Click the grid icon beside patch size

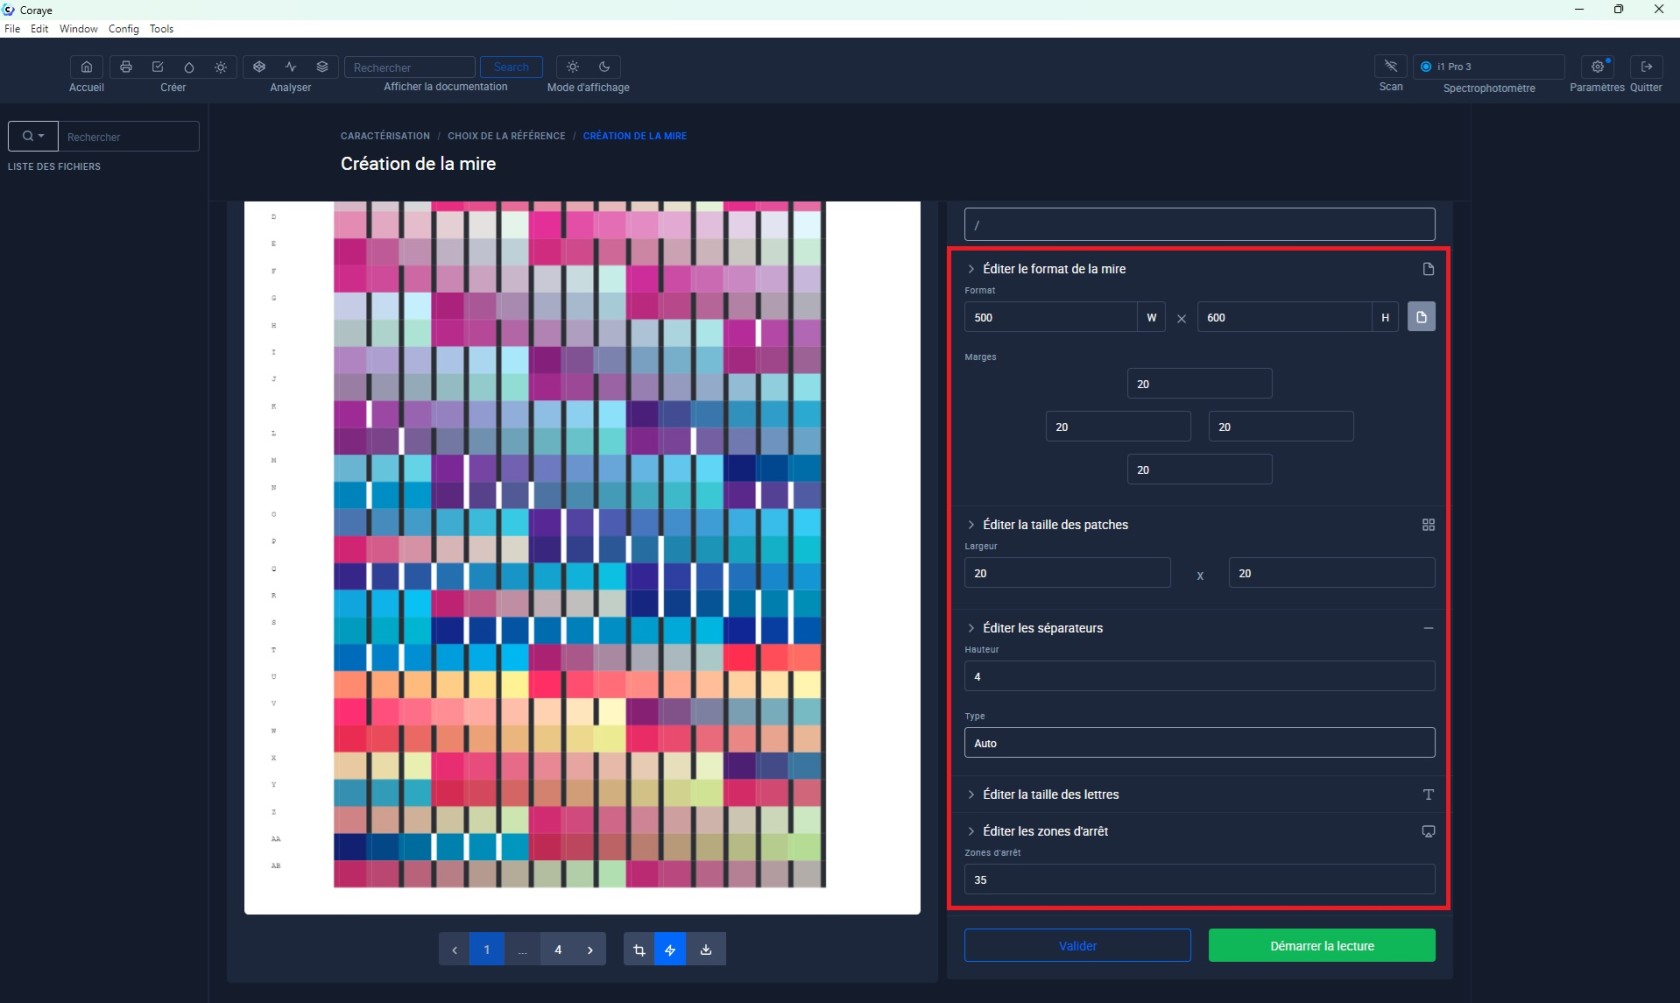[x=1428, y=525]
